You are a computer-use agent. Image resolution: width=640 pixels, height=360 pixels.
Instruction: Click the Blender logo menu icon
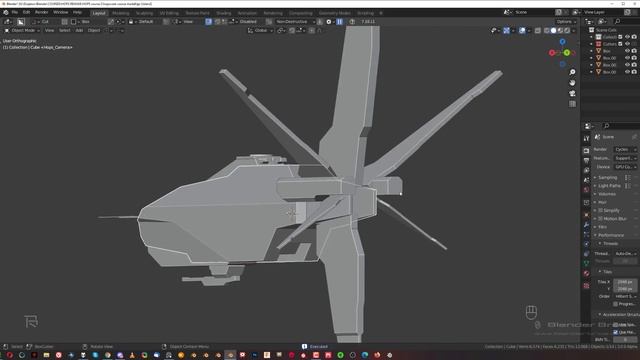tap(6, 12)
